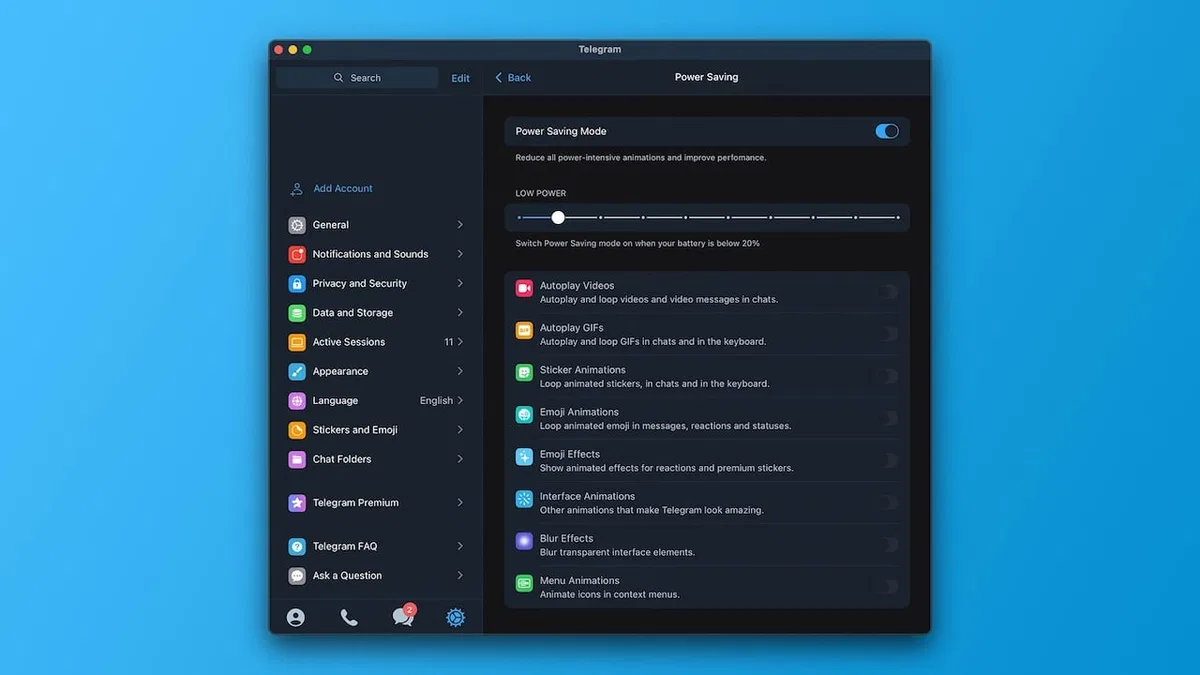The image size is (1200, 675).
Task: Click the Ask a Question bubble icon
Action: tap(297, 576)
